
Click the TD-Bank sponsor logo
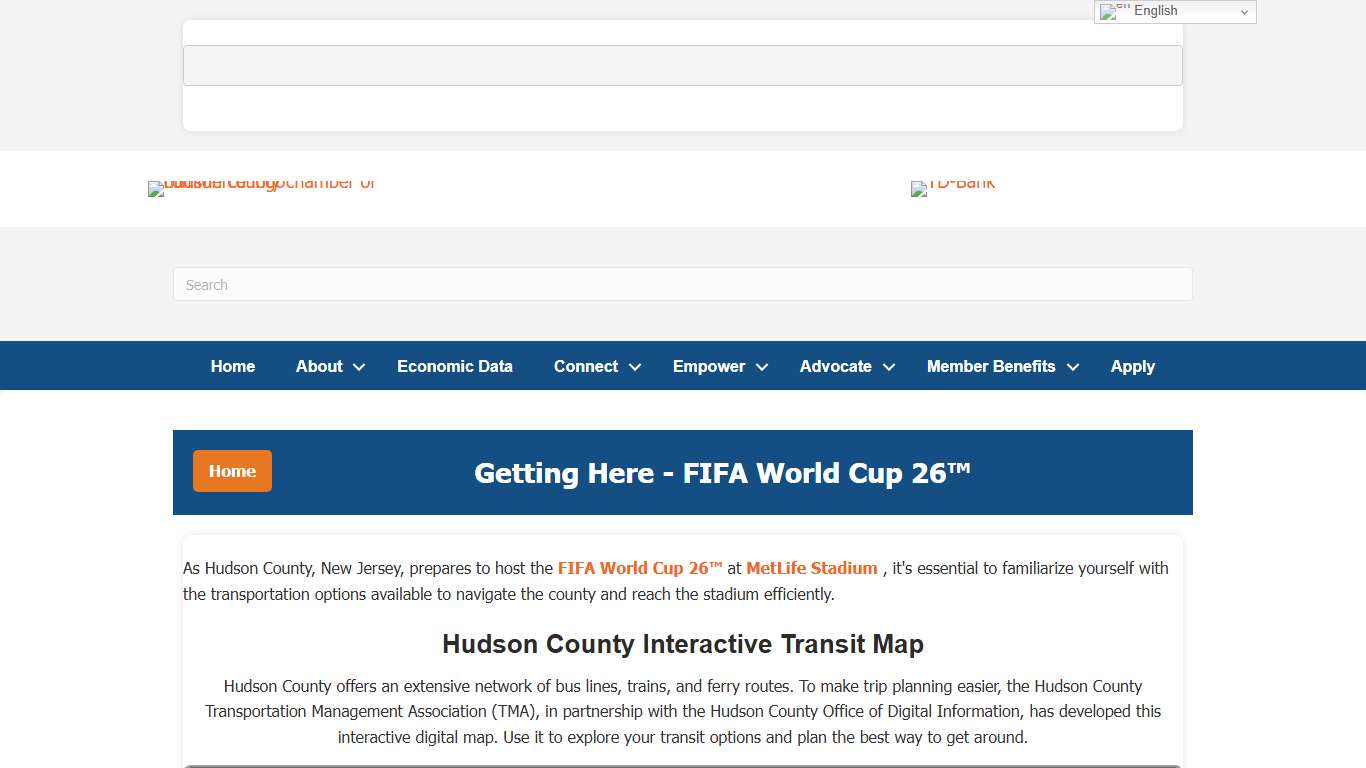[953, 188]
